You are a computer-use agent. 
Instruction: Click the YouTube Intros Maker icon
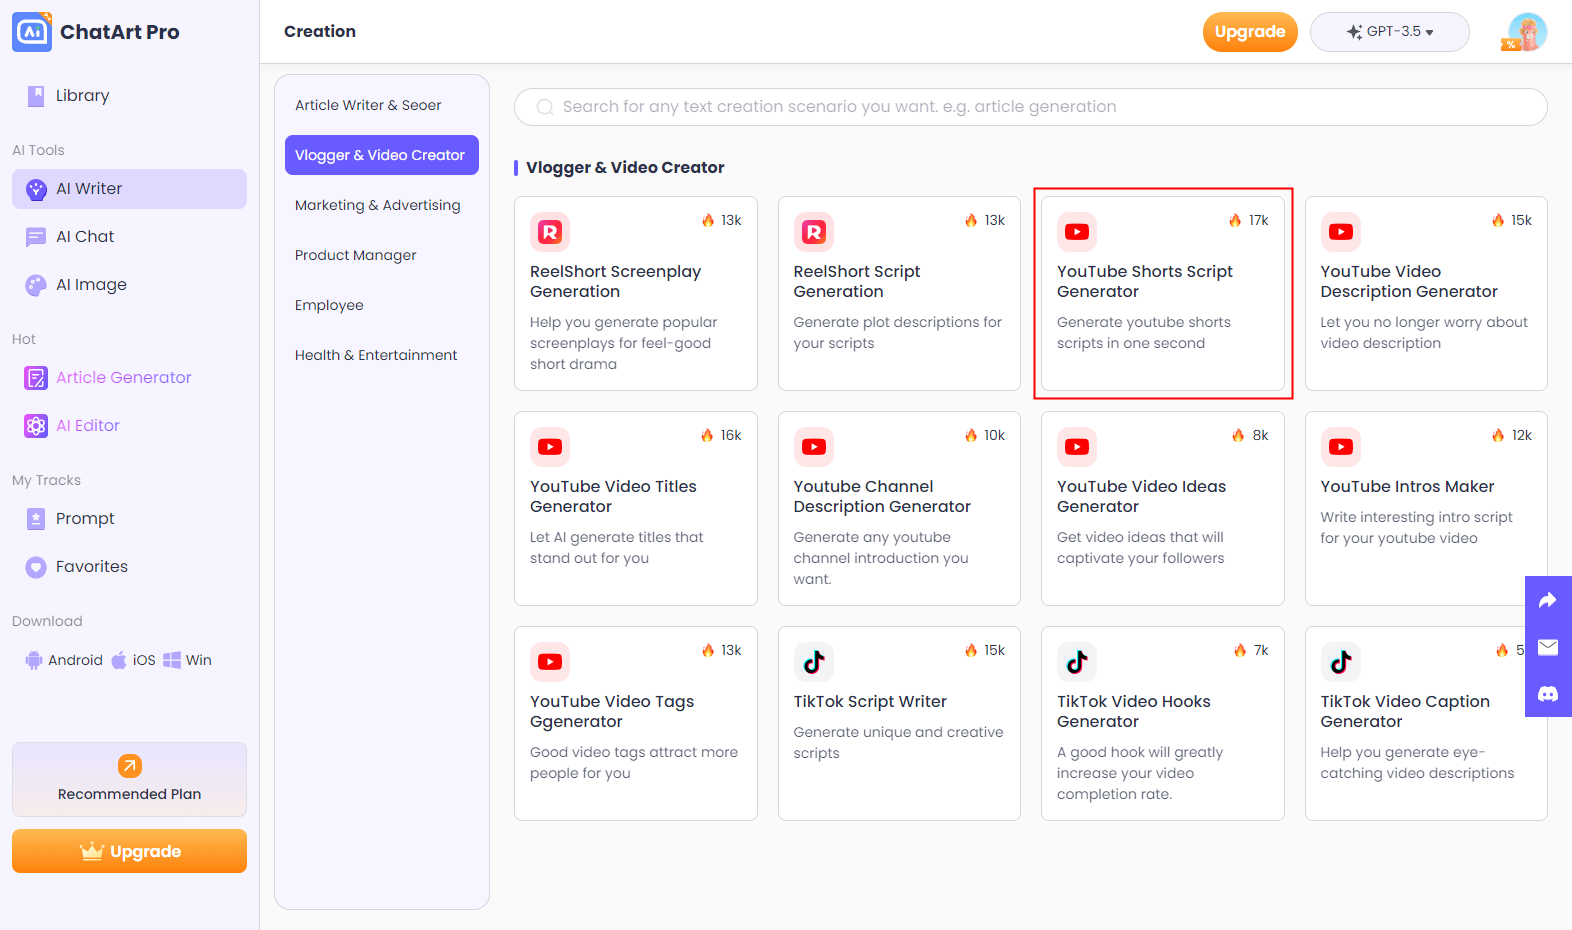pos(1341,447)
